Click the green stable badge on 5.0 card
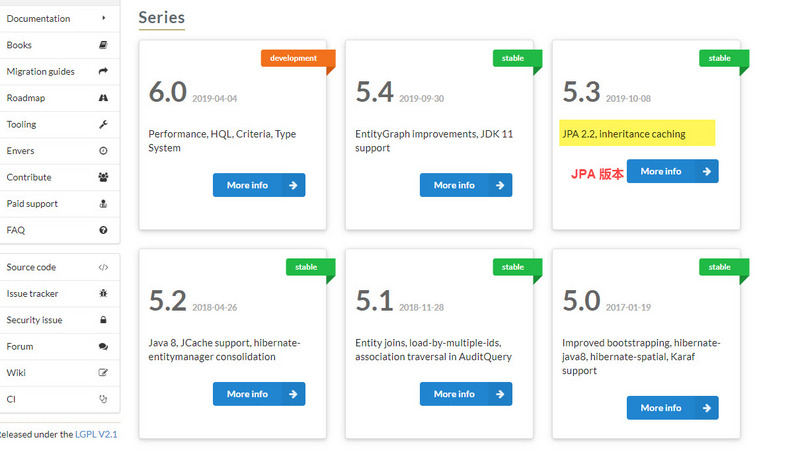The image size is (800, 458). point(723,267)
